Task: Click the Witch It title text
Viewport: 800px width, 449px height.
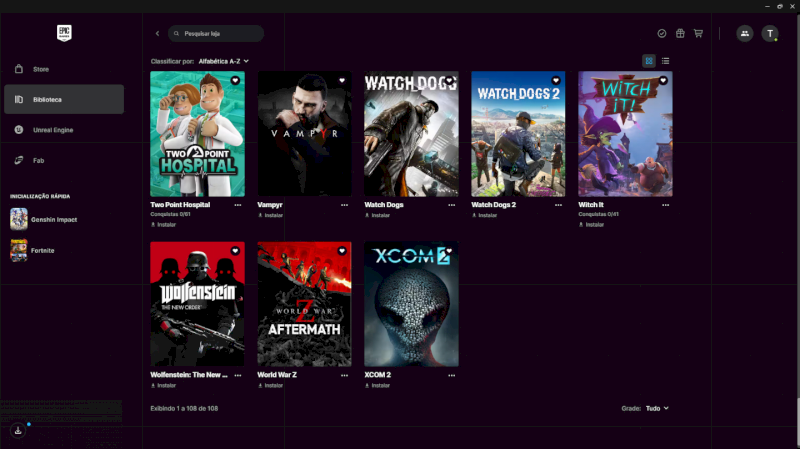Action: tap(591, 205)
